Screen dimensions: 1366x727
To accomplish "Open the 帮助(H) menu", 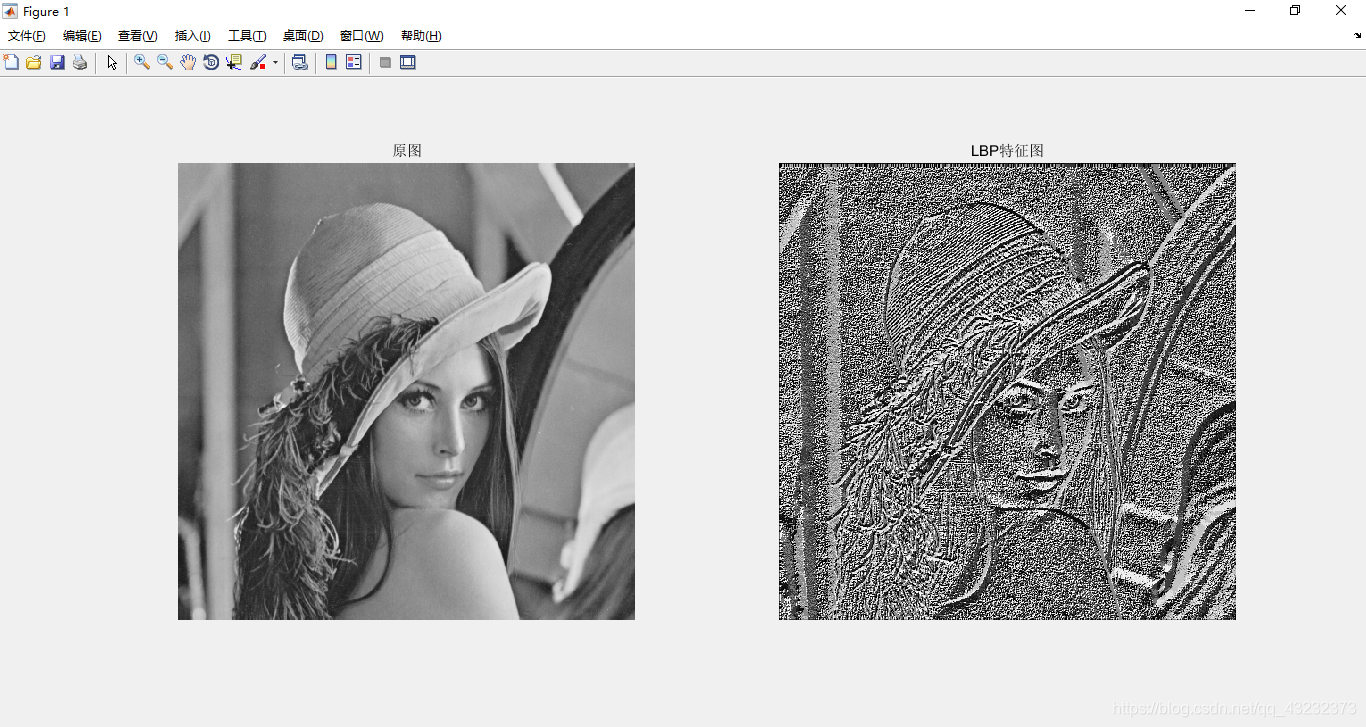I will coord(421,36).
